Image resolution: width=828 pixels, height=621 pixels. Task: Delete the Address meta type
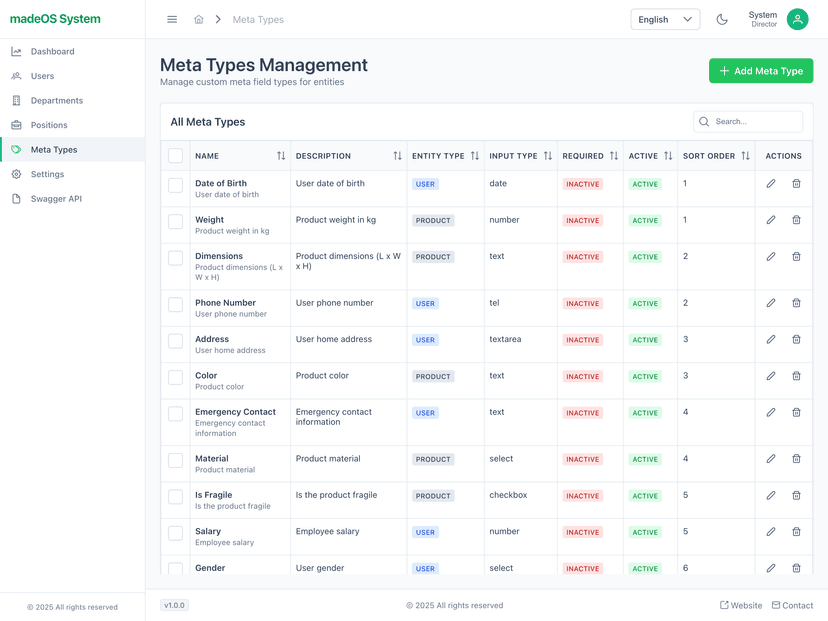point(796,340)
